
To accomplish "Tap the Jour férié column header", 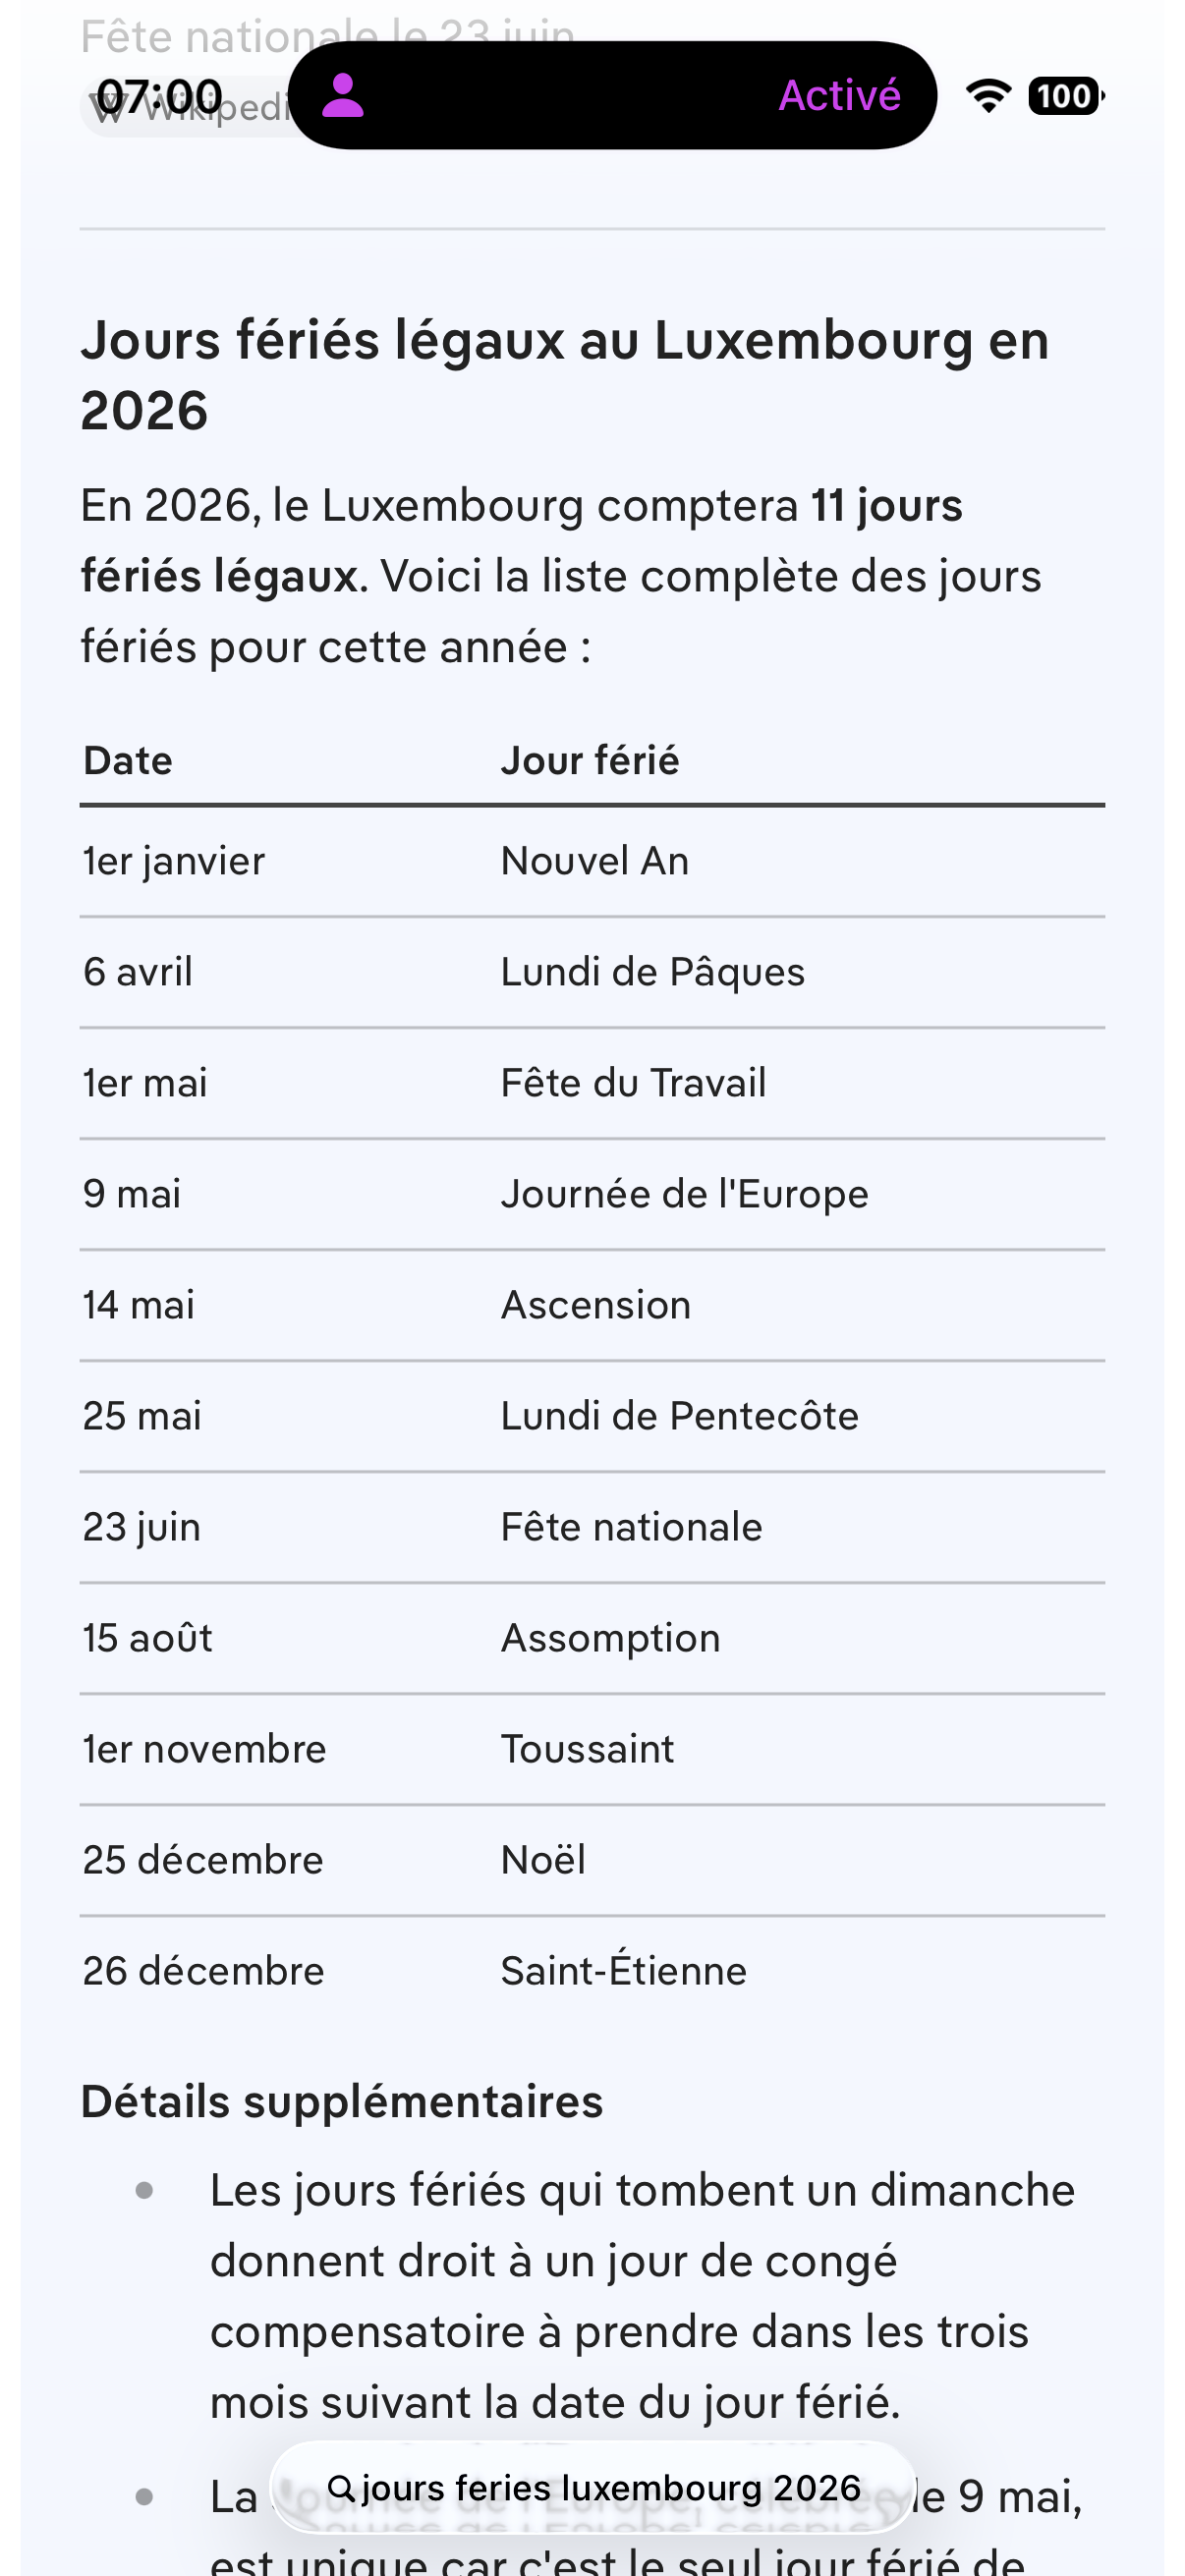I will pos(590,761).
